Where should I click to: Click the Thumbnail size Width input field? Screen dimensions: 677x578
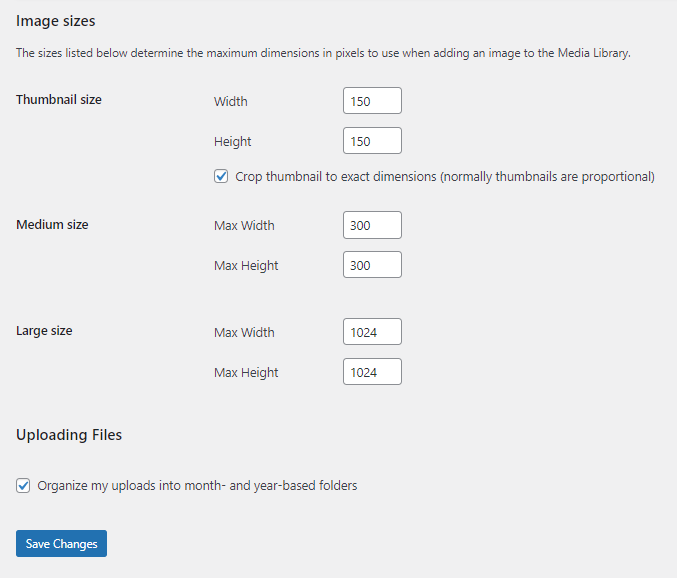pyautogui.click(x=372, y=101)
